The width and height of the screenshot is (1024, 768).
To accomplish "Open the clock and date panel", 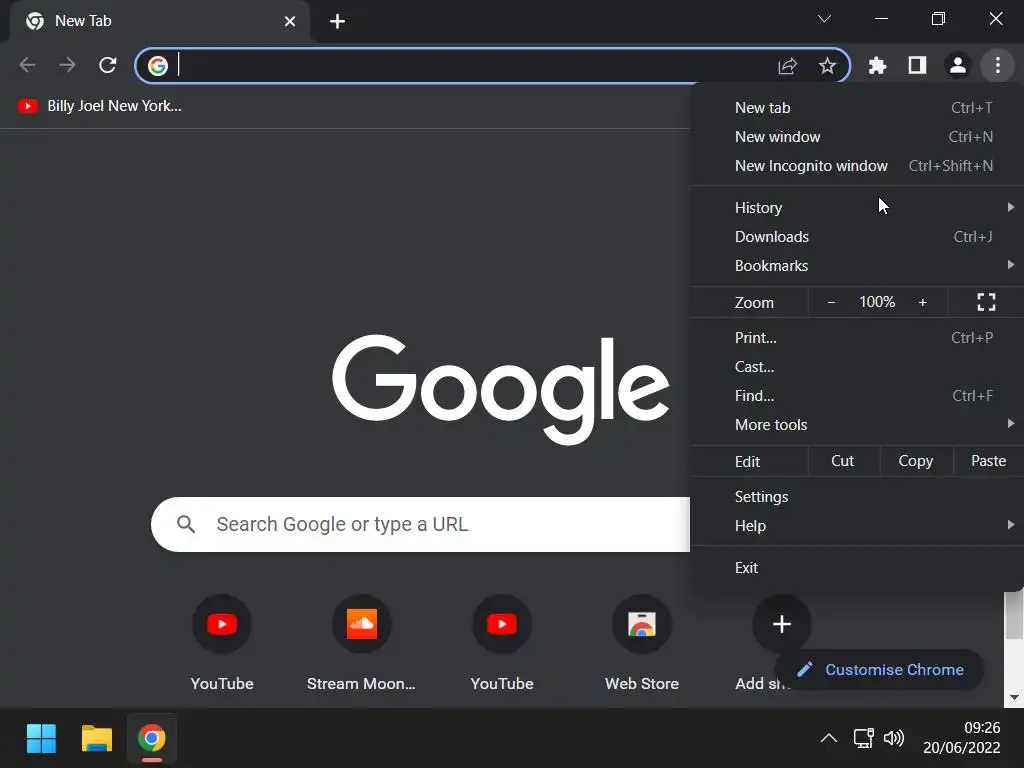I will click(962, 738).
